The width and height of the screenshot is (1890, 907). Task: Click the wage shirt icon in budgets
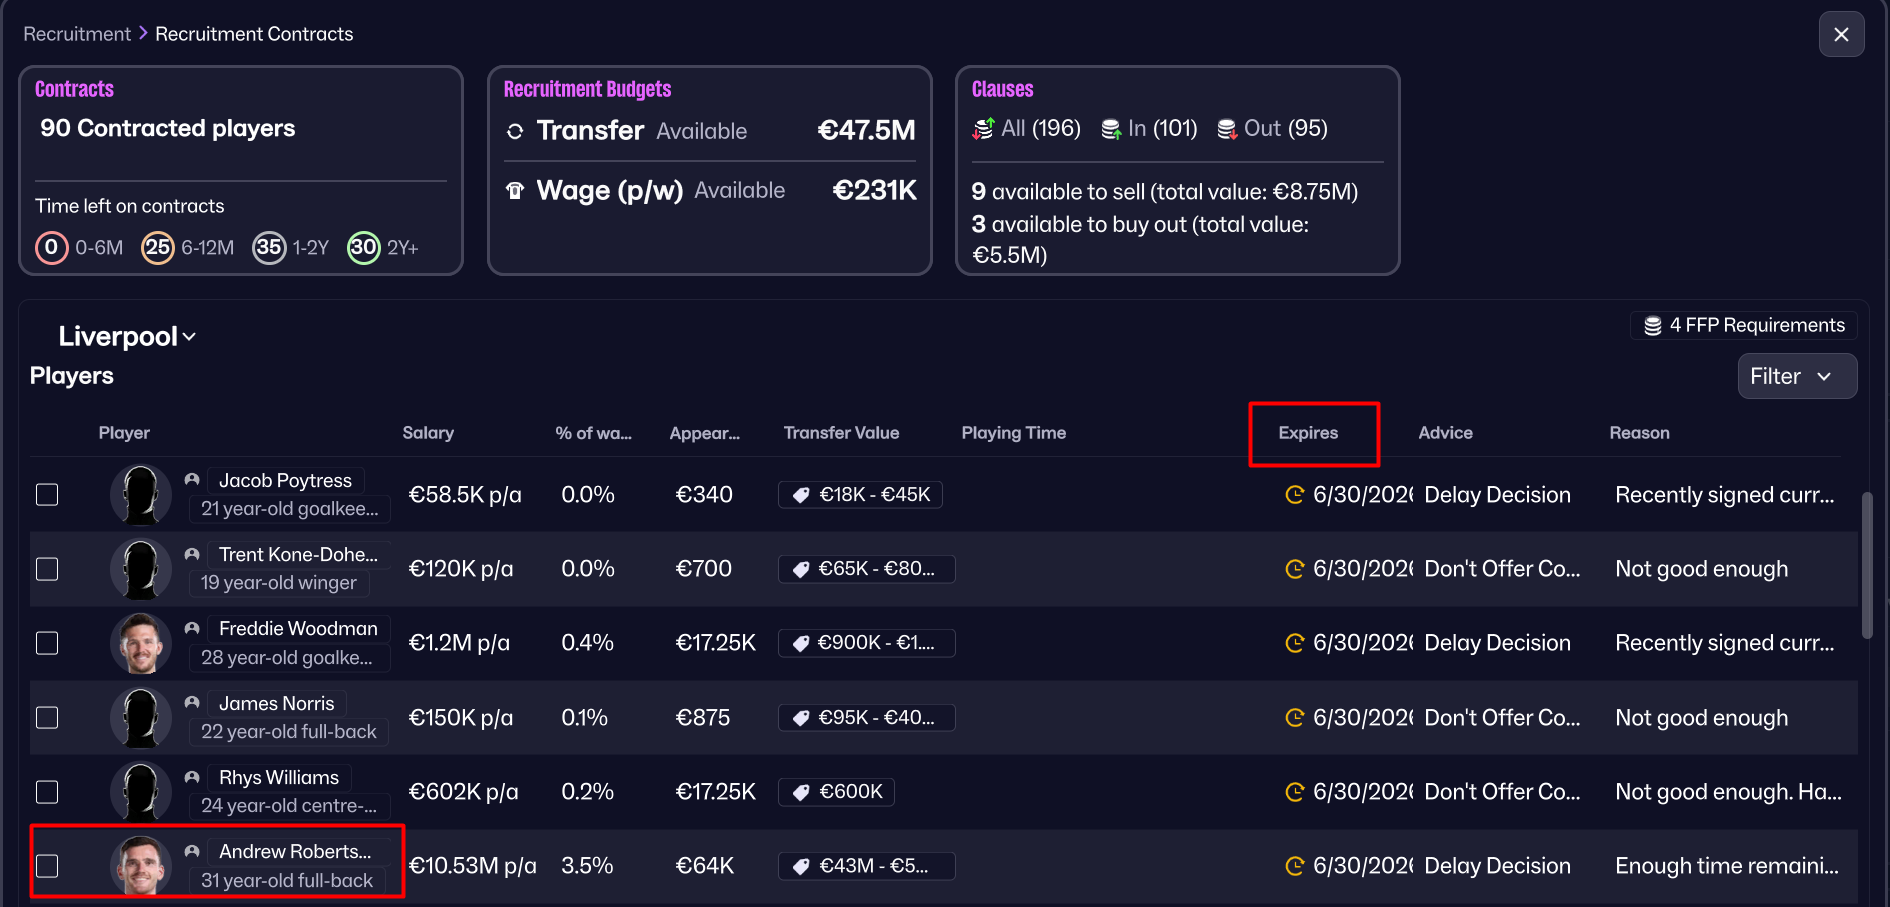tap(515, 191)
